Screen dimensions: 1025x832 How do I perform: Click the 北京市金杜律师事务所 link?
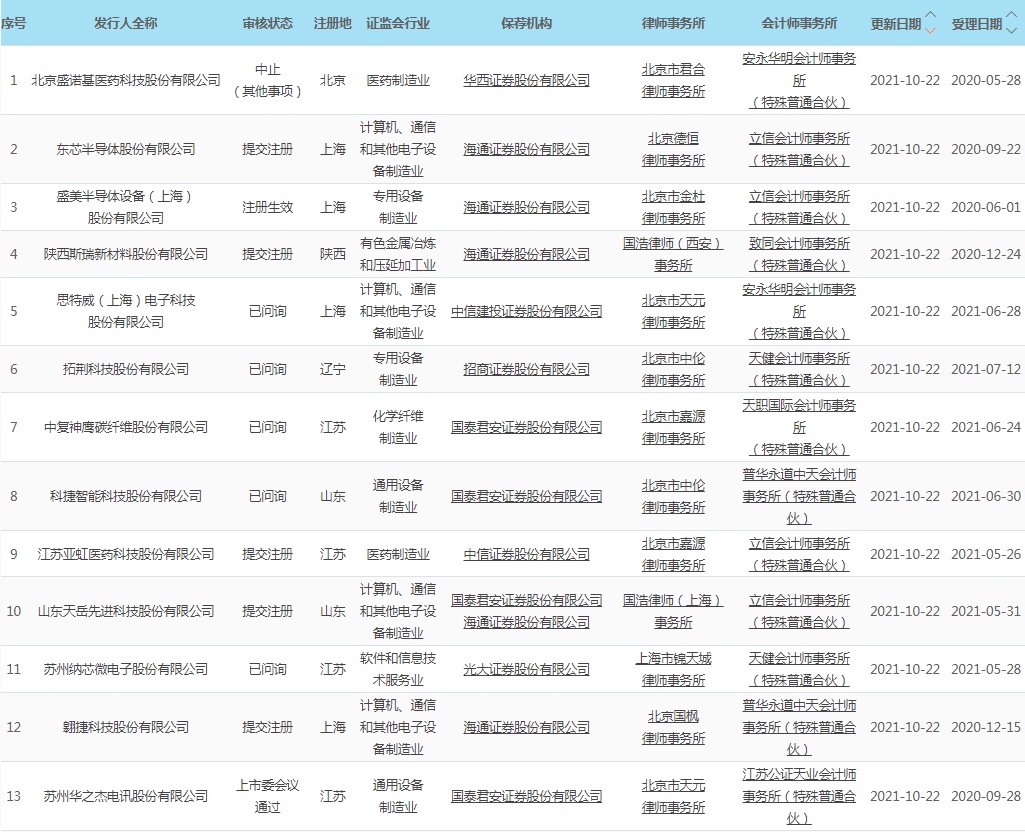[673, 207]
